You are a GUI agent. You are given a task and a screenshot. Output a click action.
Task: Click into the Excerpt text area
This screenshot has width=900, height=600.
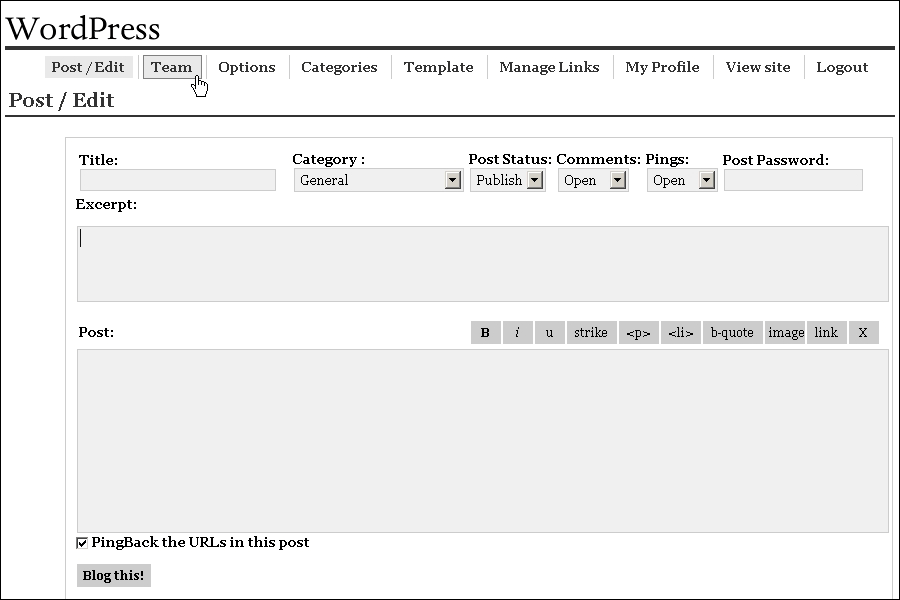(483, 264)
